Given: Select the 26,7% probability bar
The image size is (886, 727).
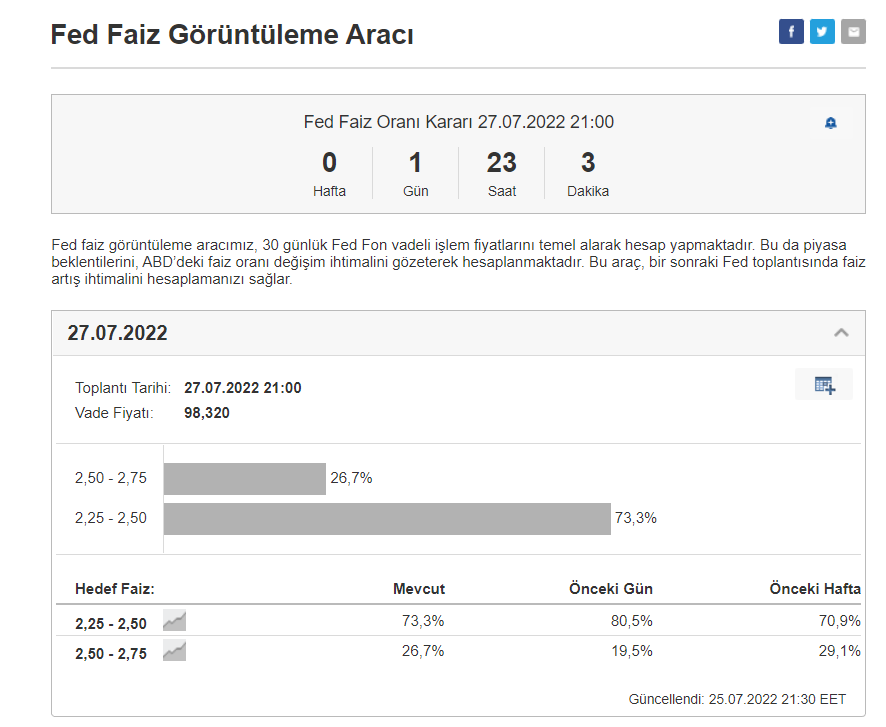Looking at the screenshot, I should (245, 479).
